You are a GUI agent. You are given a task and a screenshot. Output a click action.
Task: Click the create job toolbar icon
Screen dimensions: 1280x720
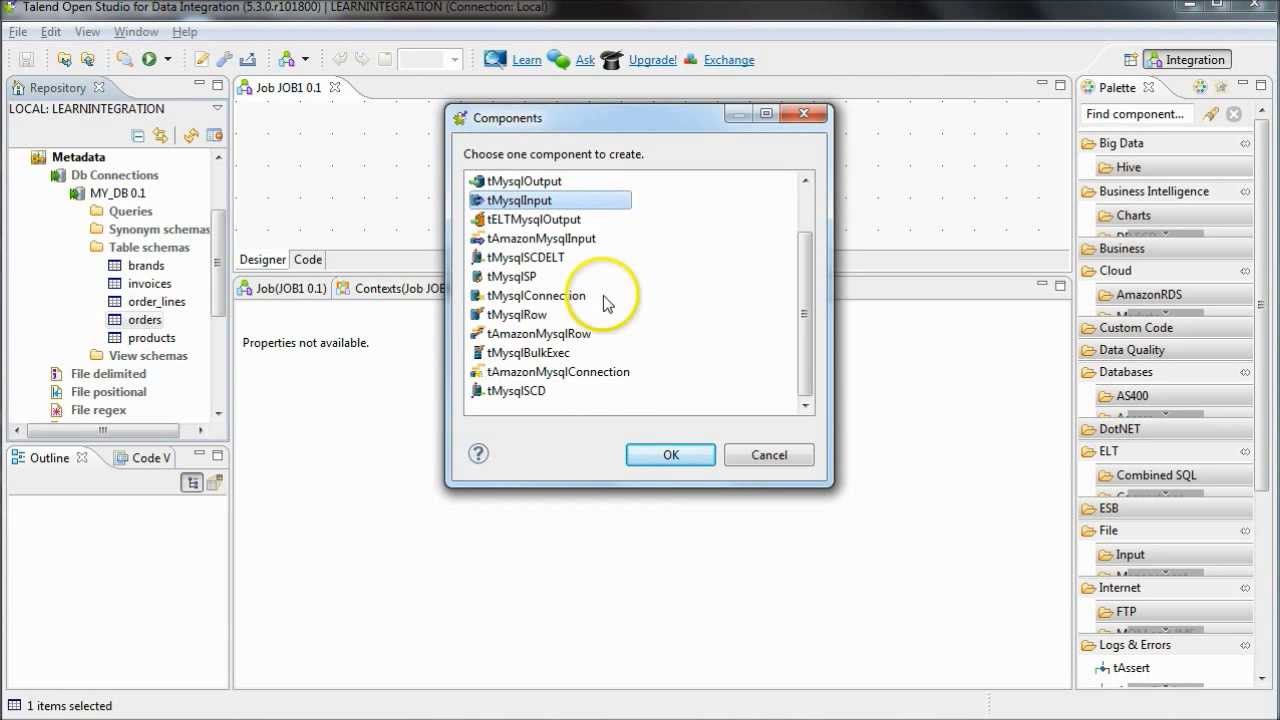point(287,60)
